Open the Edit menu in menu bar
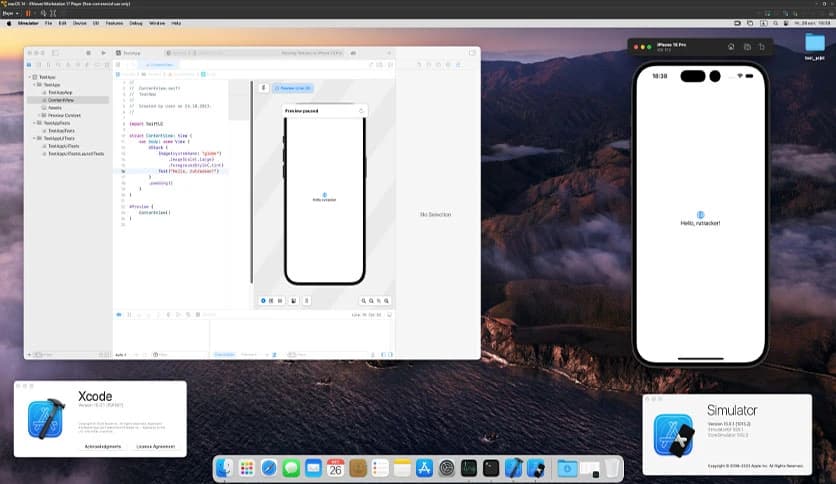This screenshot has width=836, height=484. click(63, 23)
